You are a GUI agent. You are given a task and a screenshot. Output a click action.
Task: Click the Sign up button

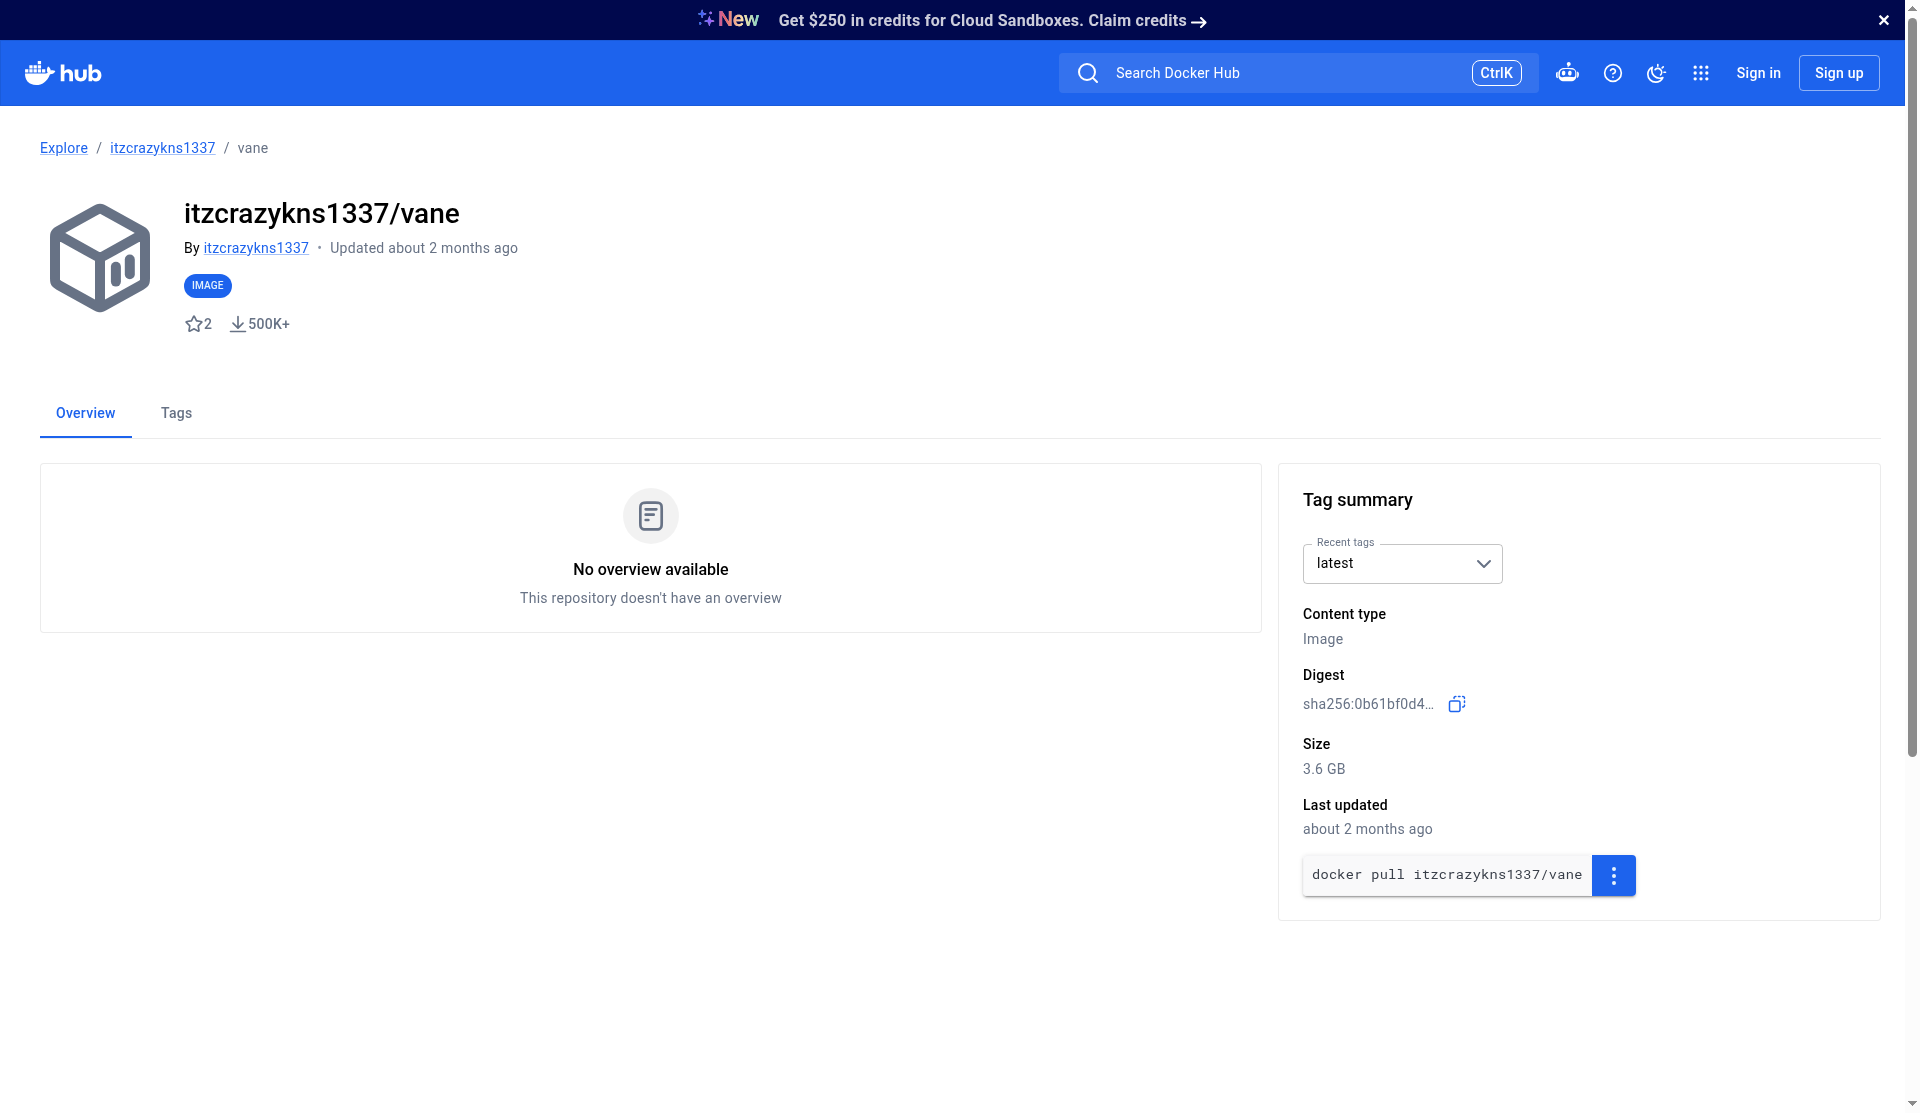pos(1839,73)
